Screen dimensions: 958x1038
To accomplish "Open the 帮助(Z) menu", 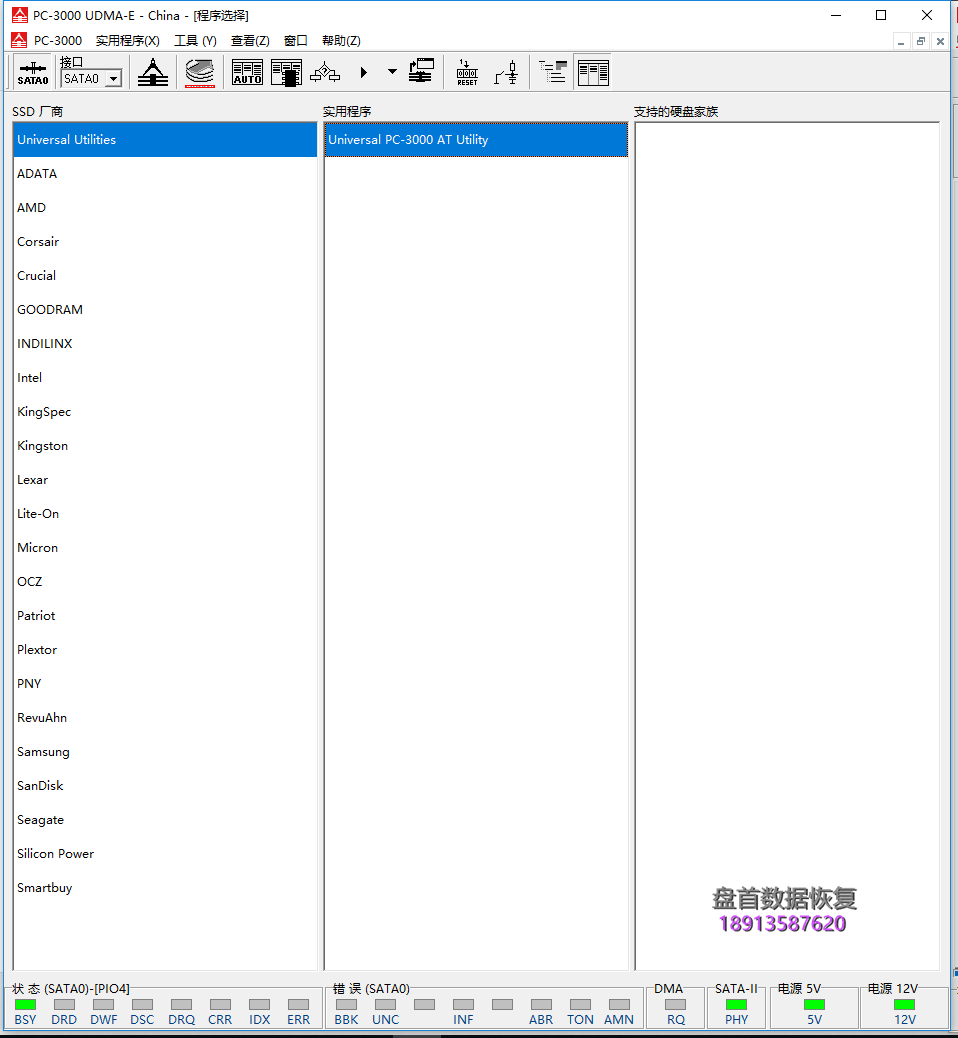I will pos(342,41).
